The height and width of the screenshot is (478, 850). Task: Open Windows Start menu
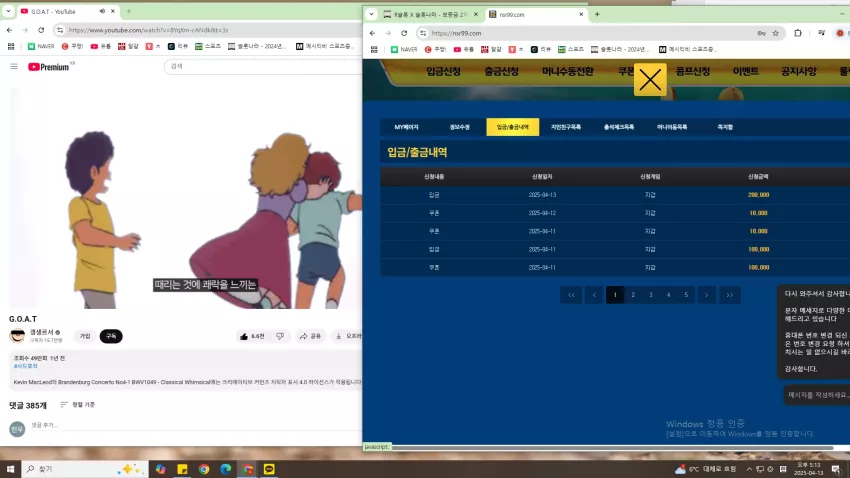coord(10,469)
